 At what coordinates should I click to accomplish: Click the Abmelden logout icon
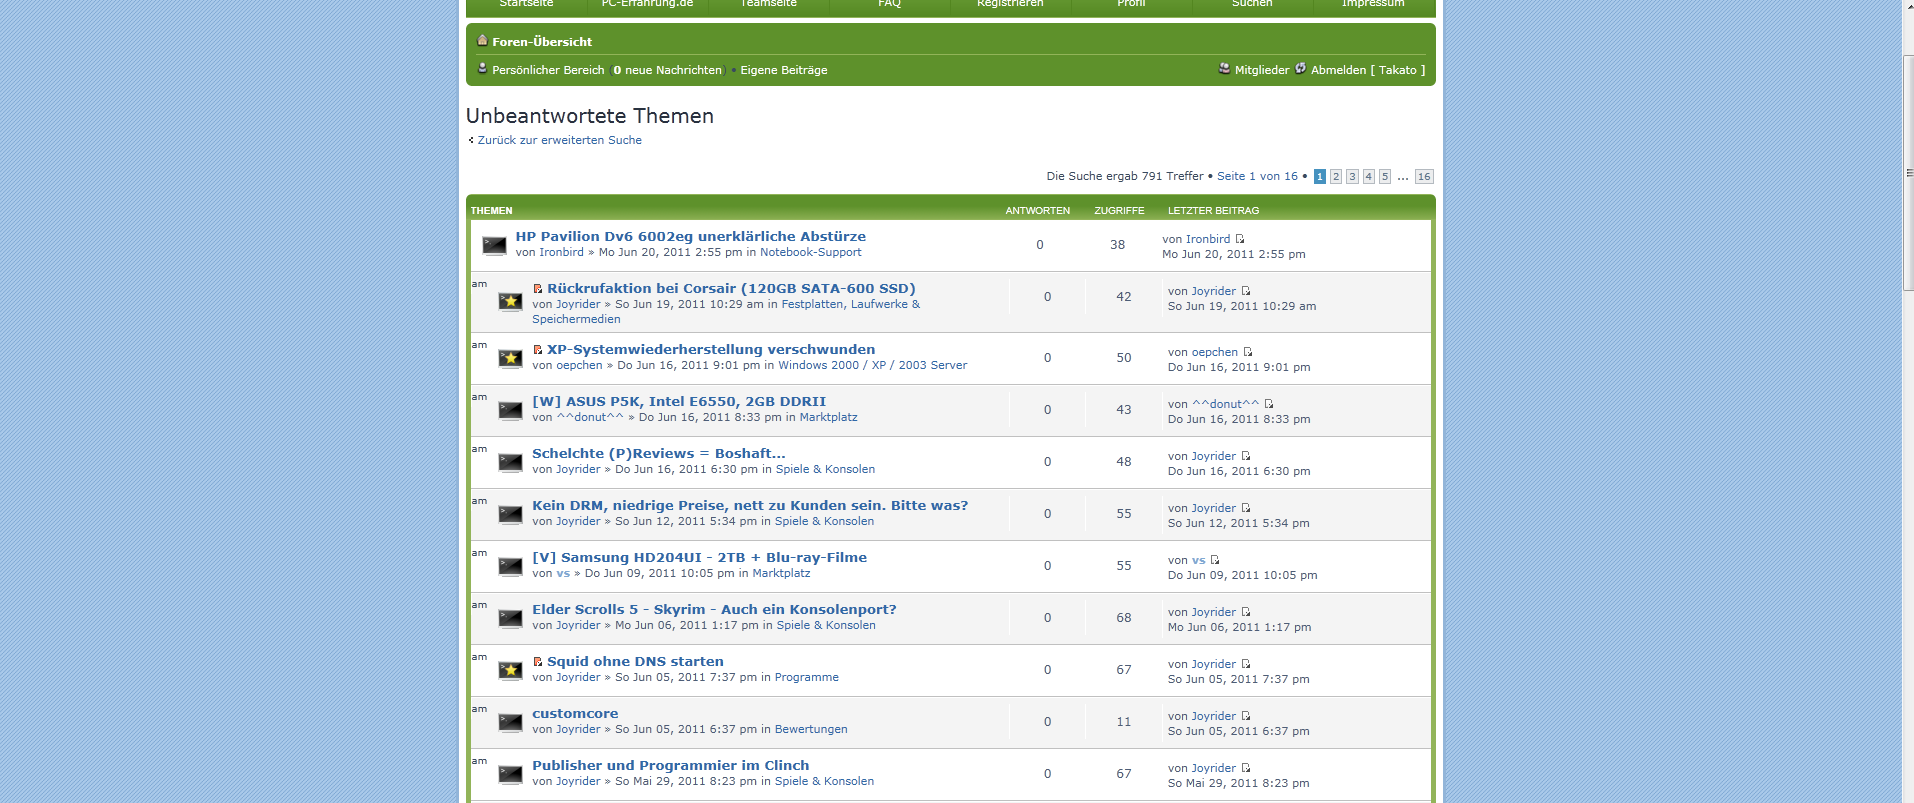[x=1300, y=69]
